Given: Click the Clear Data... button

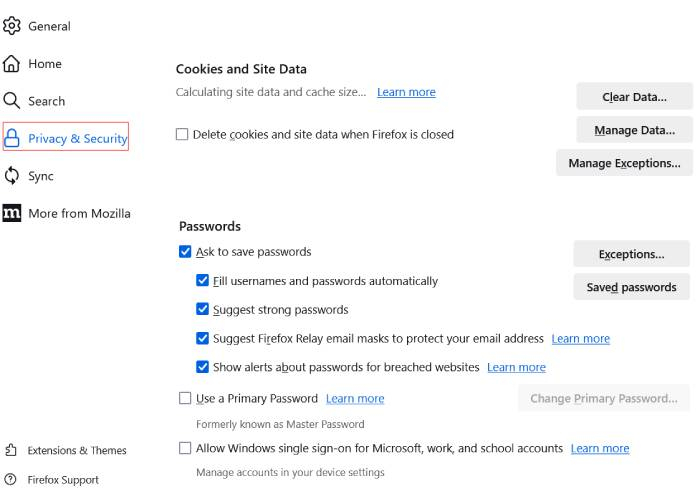Looking at the screenshot, I should [x=634, y=96].
